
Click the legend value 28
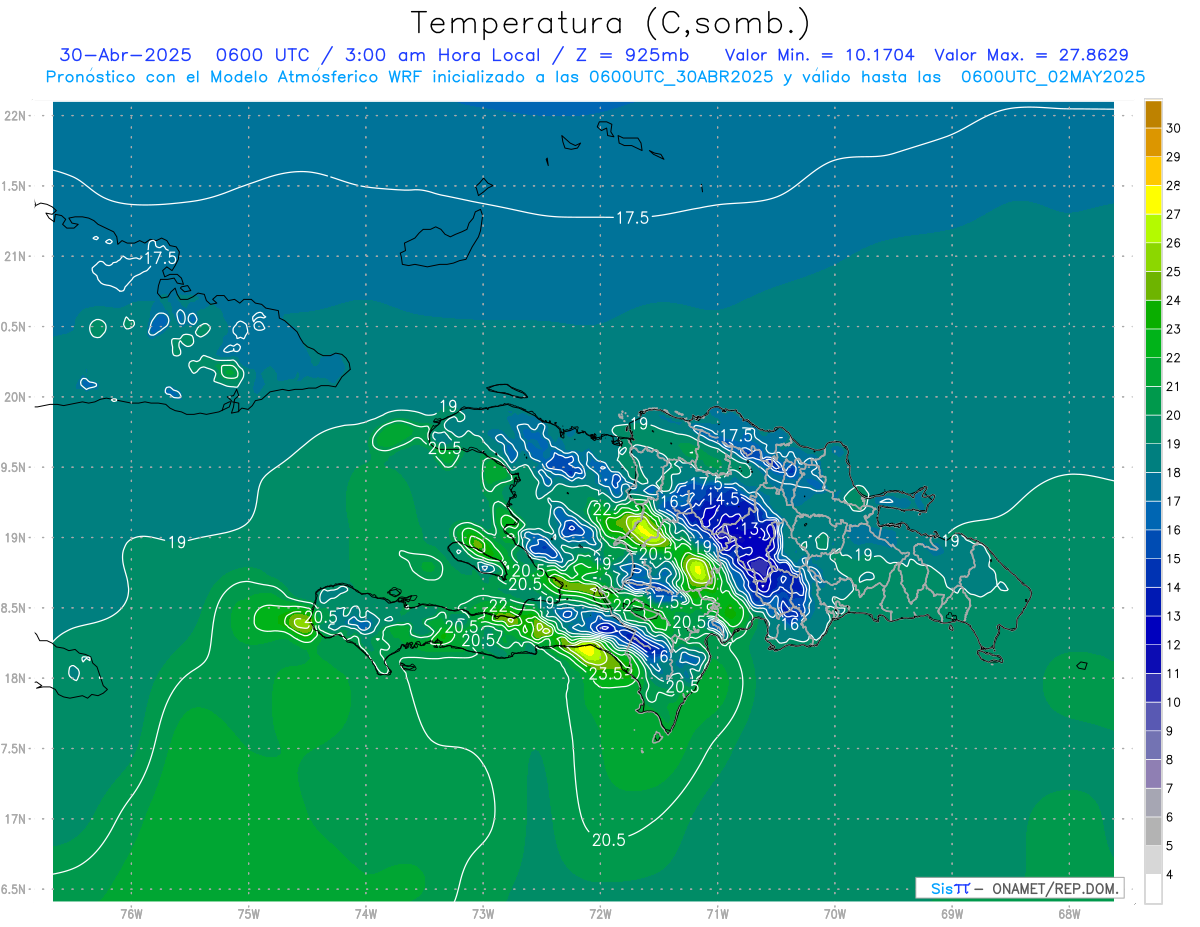tap(1174, 185)
